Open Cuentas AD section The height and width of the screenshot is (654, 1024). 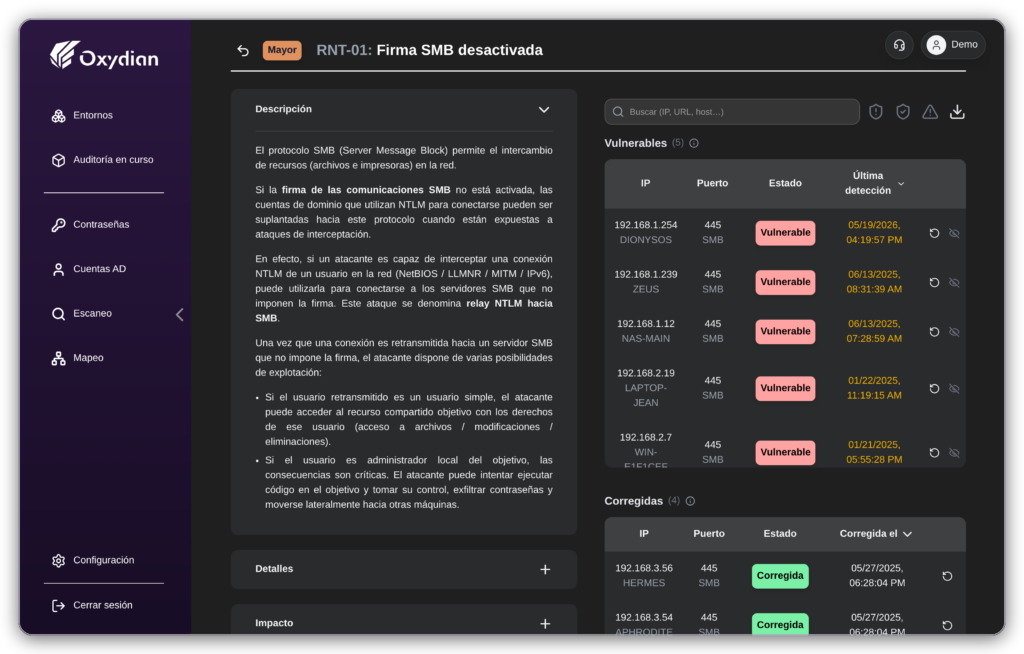(x=88, y=269)
